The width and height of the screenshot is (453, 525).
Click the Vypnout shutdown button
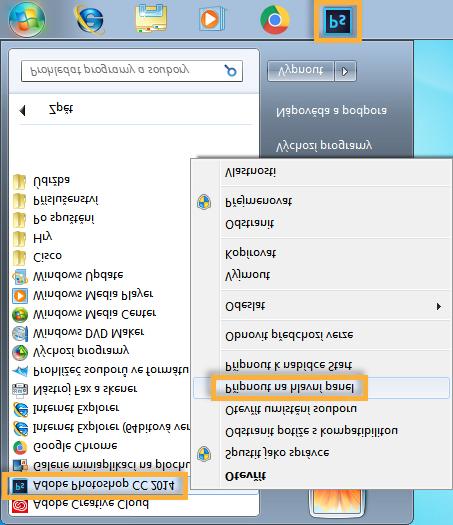301,71
